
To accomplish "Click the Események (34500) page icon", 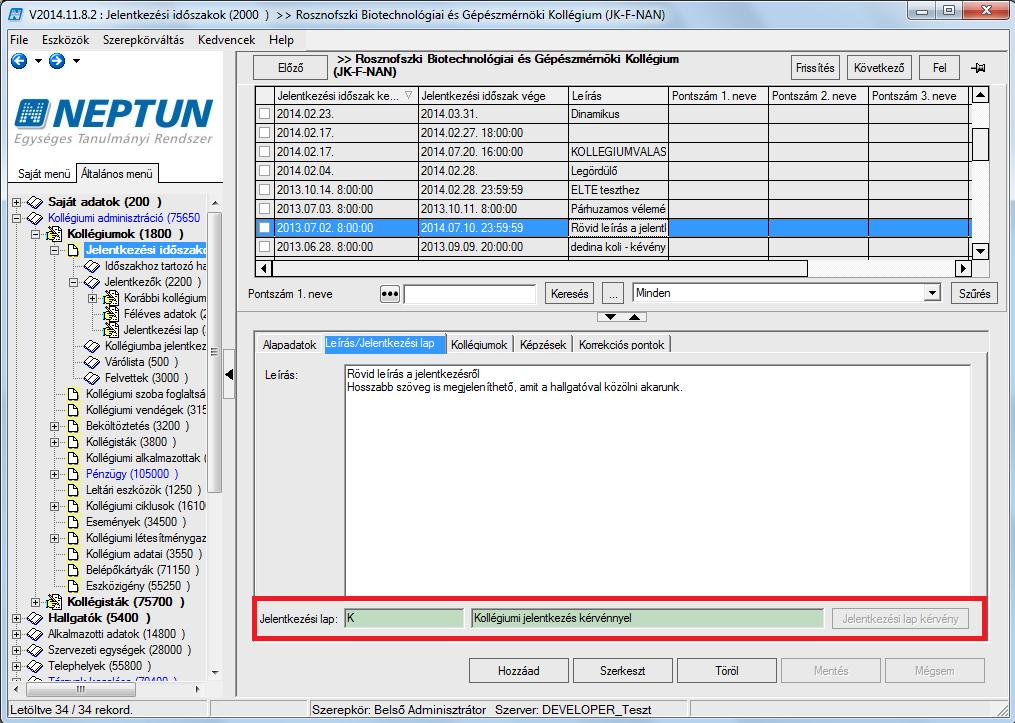I will (73, 522).
